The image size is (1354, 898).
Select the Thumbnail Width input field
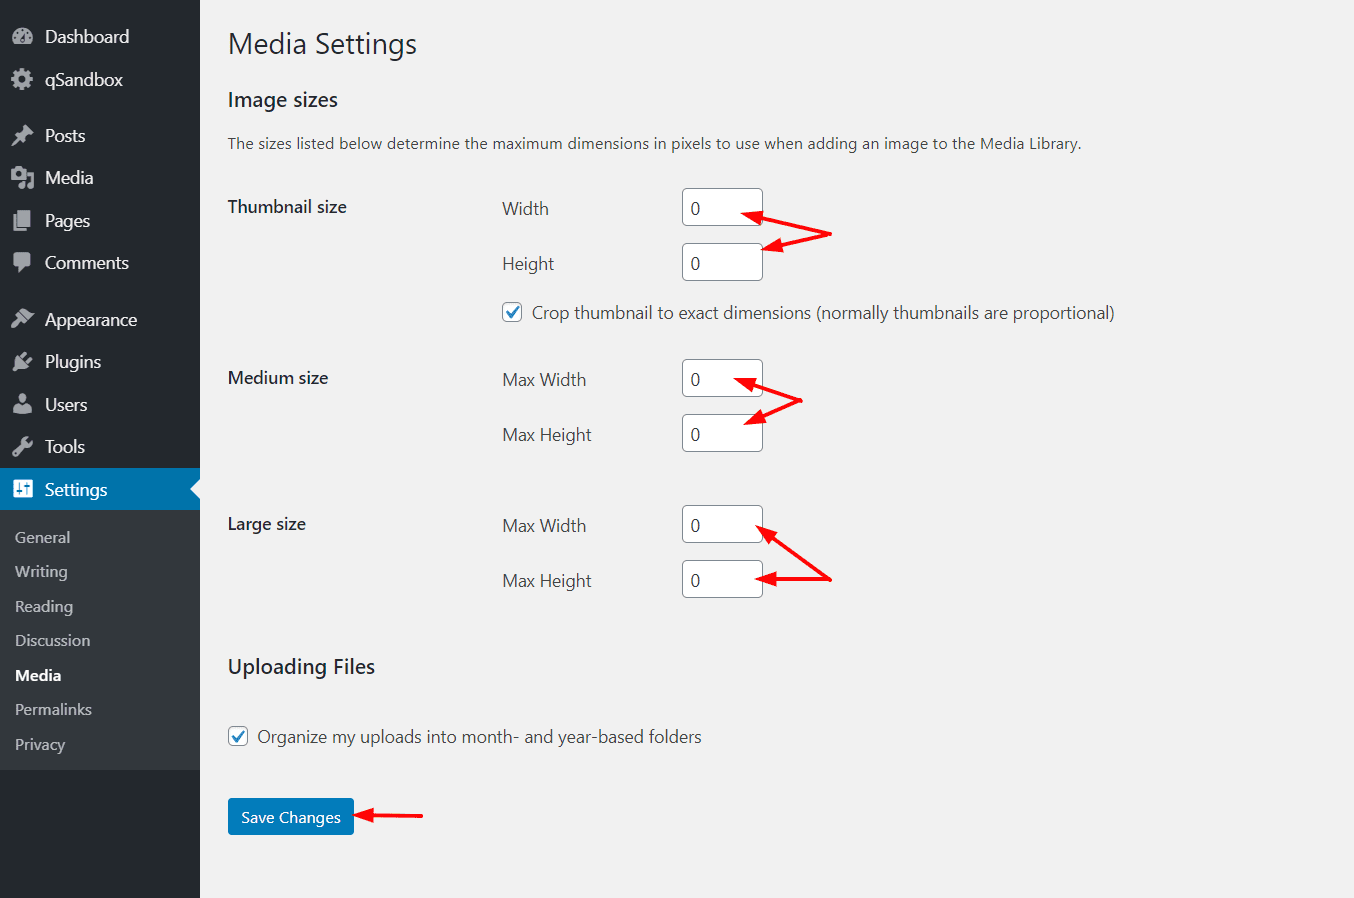(x=722, y=207)
